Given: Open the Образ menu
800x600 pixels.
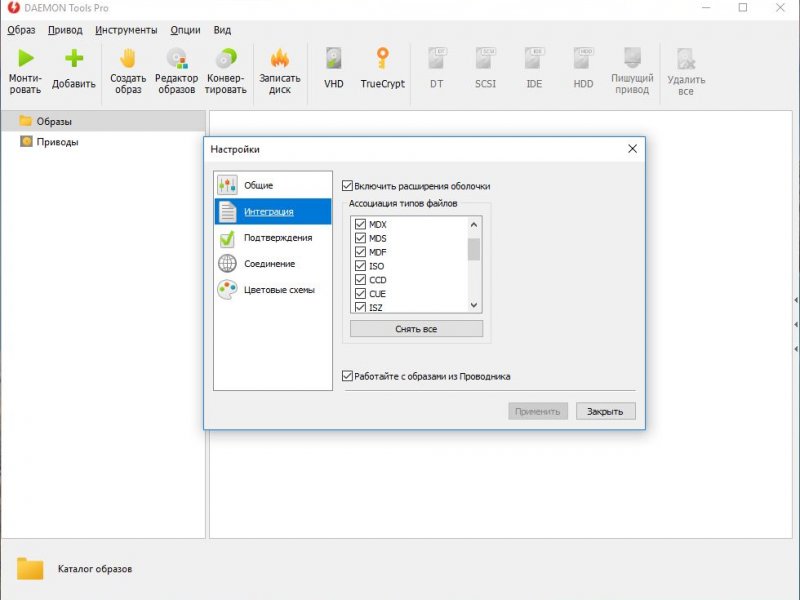Looking at the screenshot, I should 21,30.
